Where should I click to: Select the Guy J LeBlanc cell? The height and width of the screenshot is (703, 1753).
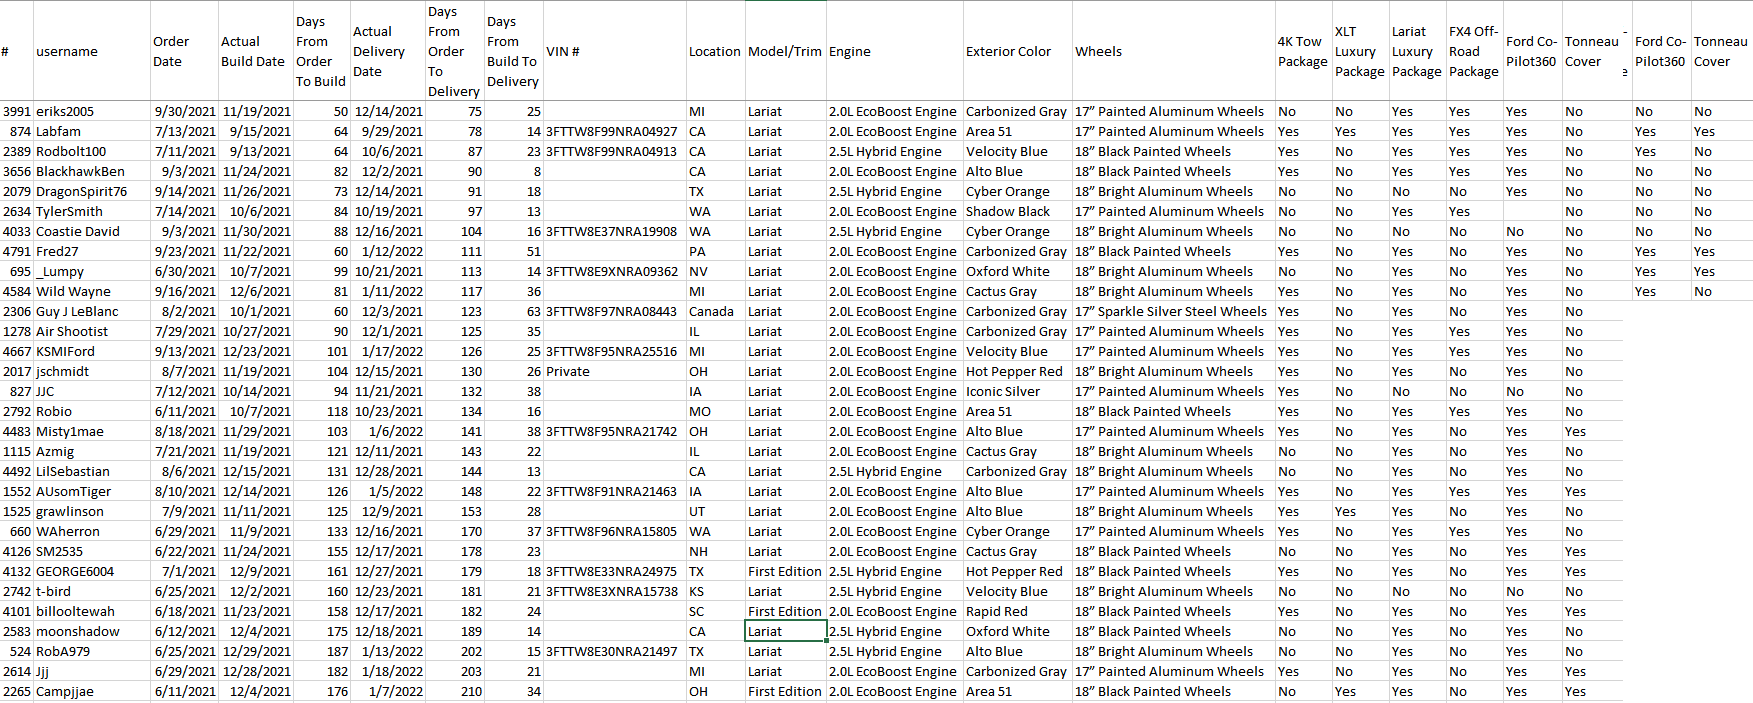tap(91, 311)
